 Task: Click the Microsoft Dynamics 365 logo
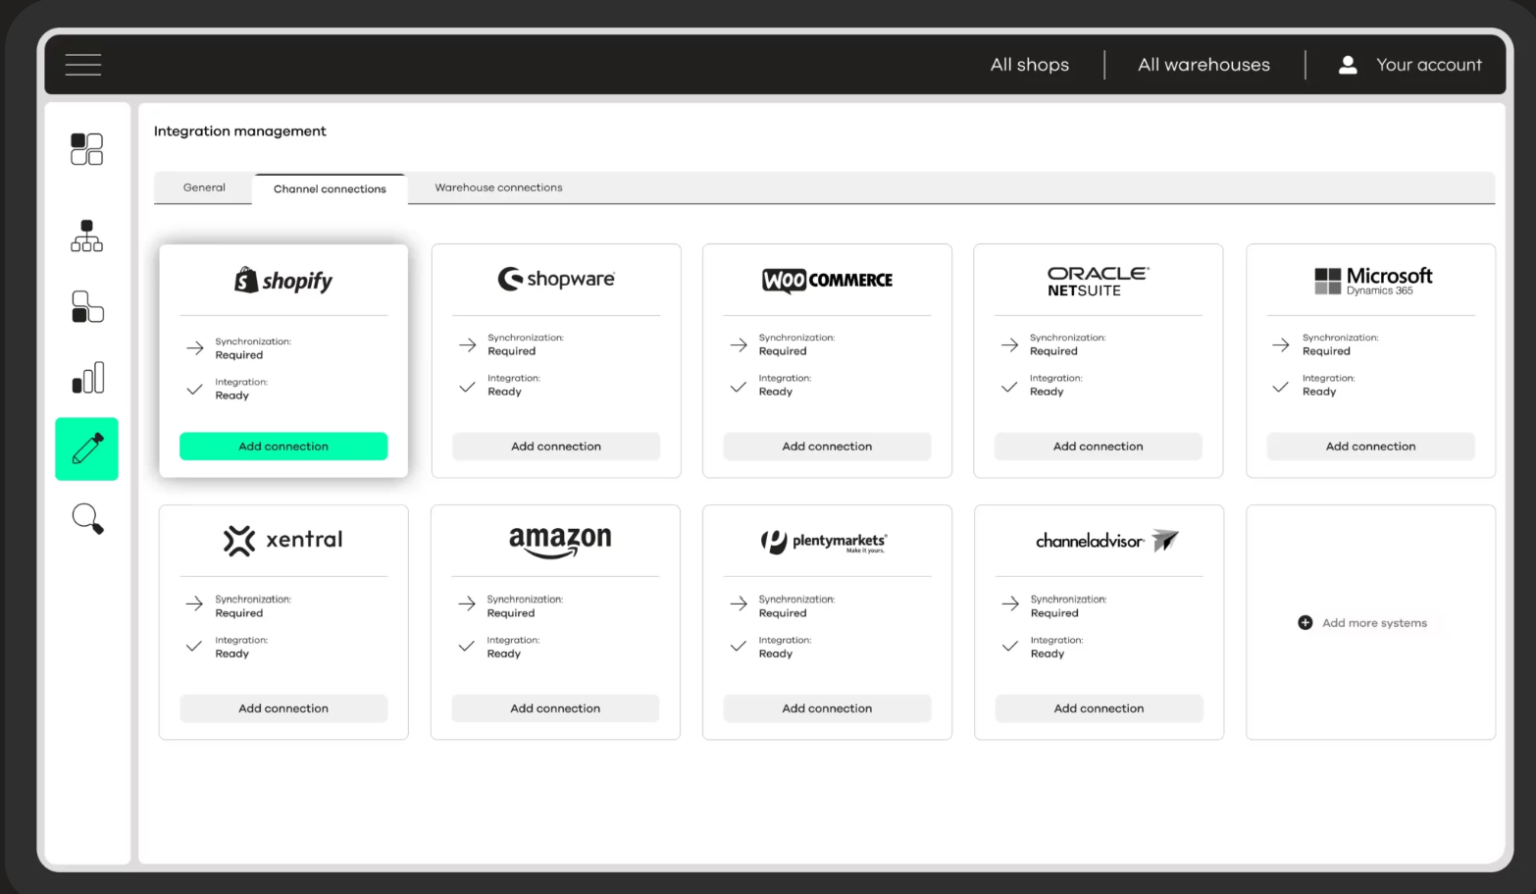click(x=1373, y=280)
